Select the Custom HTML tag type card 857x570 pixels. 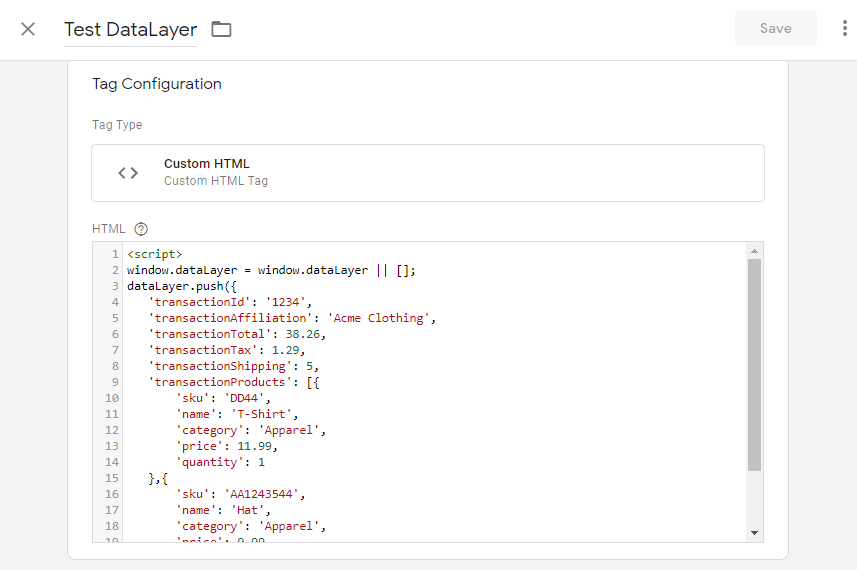[x=427, y=173]
